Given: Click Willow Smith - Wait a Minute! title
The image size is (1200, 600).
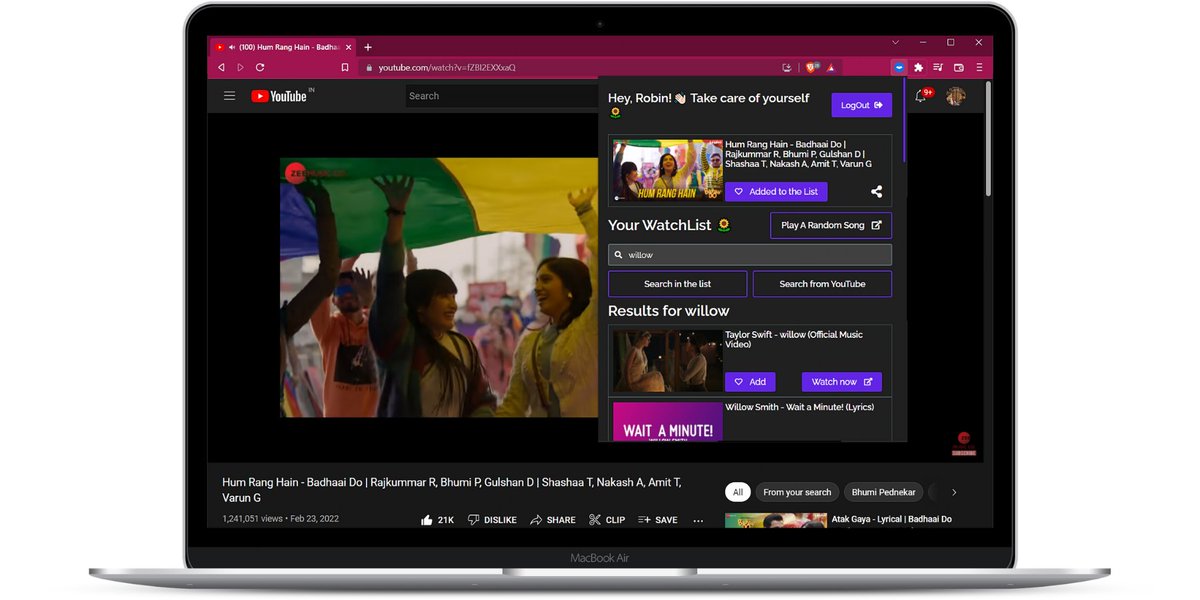Looking at the screenshot, I should pos(800,407).
